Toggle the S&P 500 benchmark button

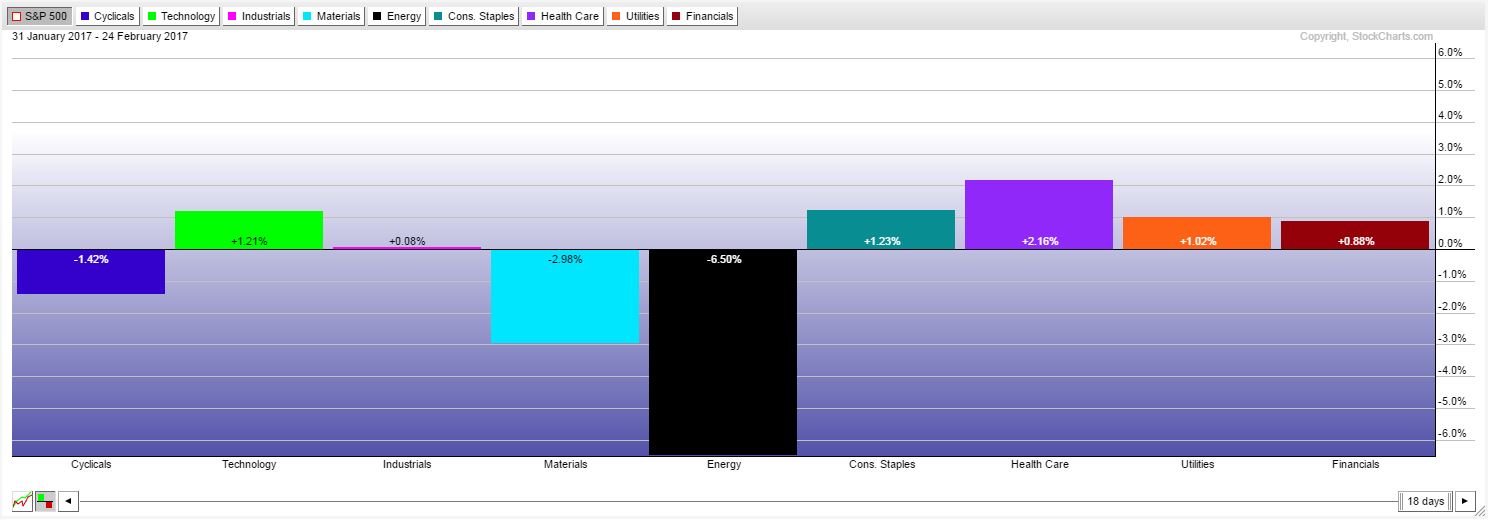[39, 16]
